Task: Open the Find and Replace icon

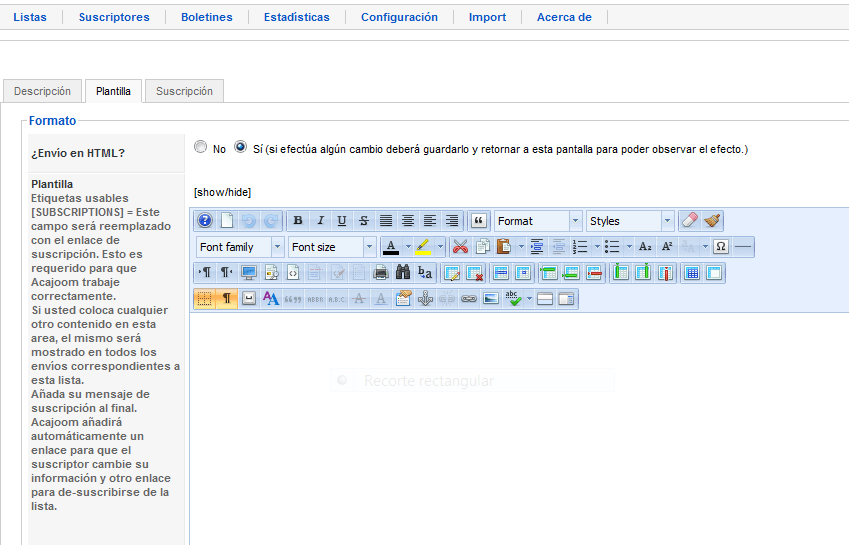Action: tap(425, 273)
